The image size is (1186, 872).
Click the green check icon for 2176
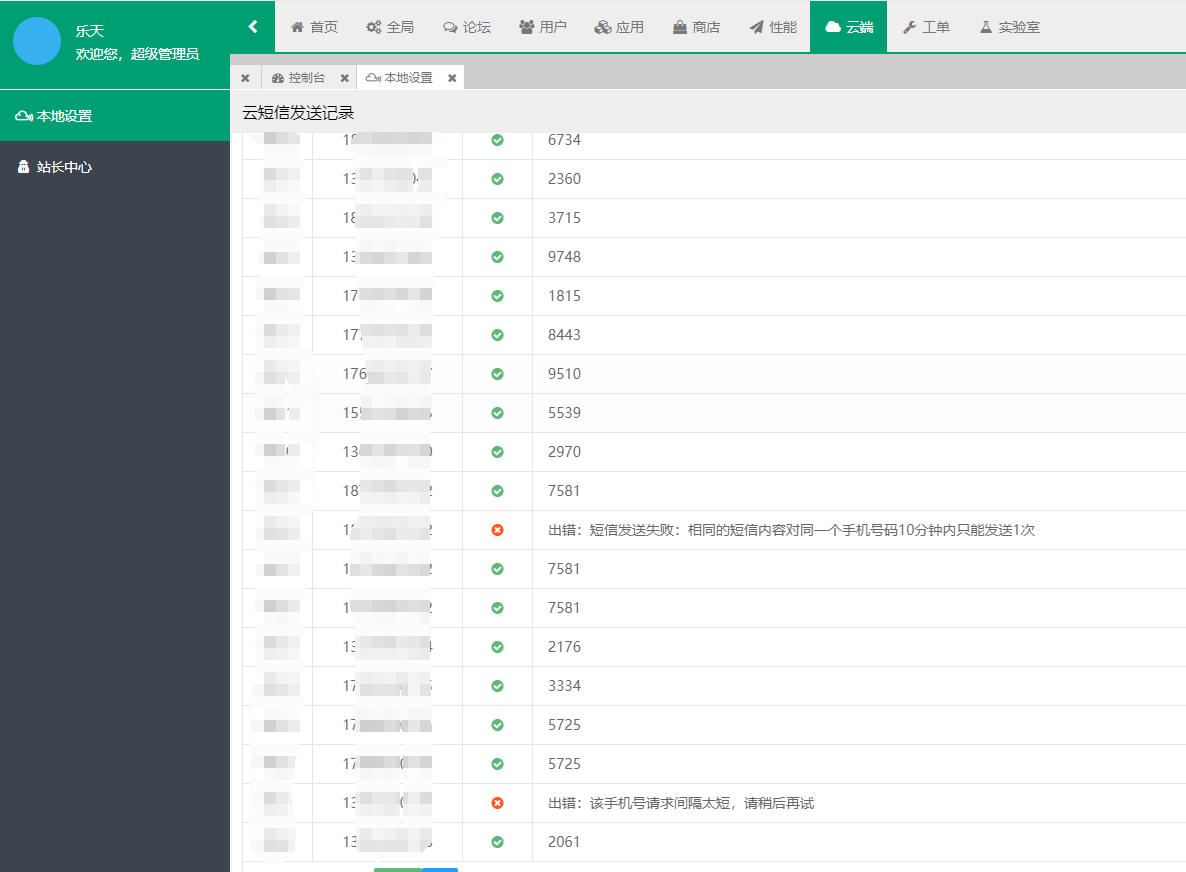[x=497, y=647]
